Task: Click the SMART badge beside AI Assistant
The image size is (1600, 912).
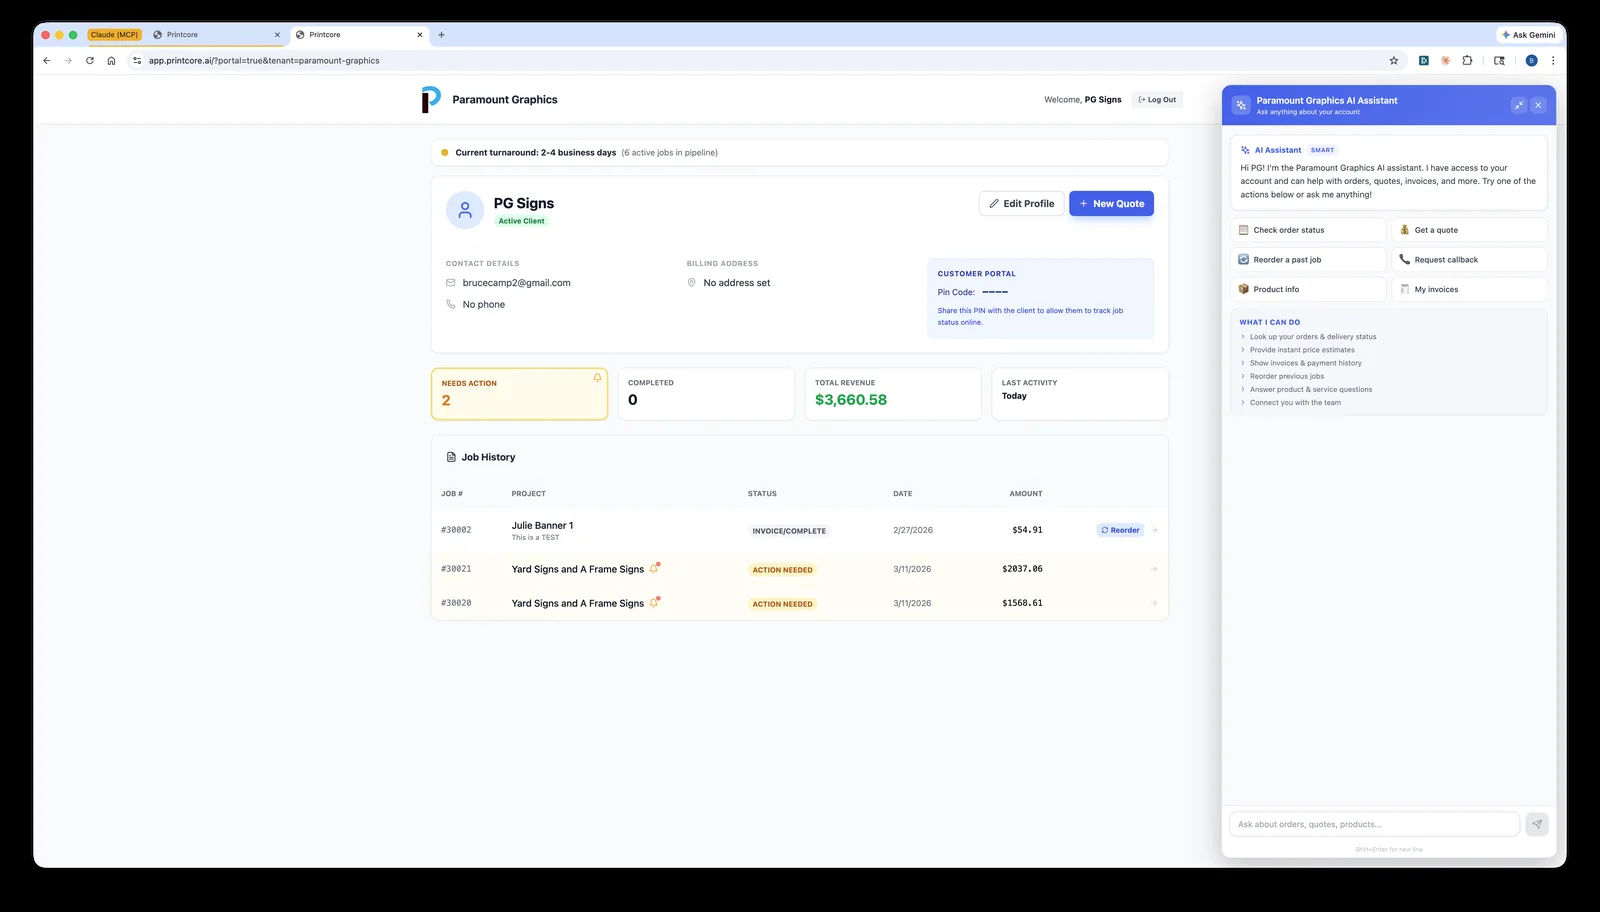Action: pyautogui.click(x=1322, y=150)
